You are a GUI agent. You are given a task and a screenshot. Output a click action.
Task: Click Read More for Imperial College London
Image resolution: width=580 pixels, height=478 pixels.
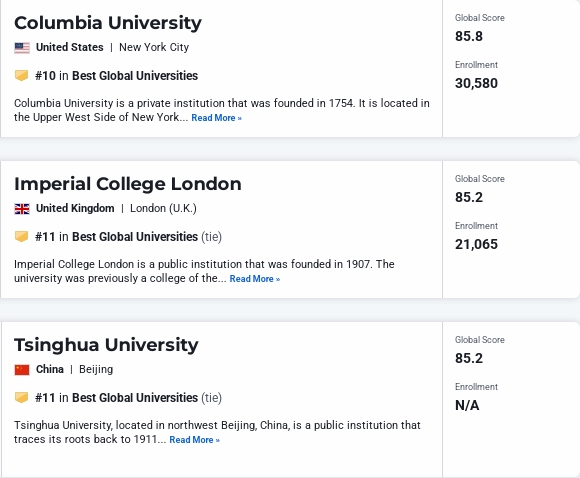coord(254,279)
